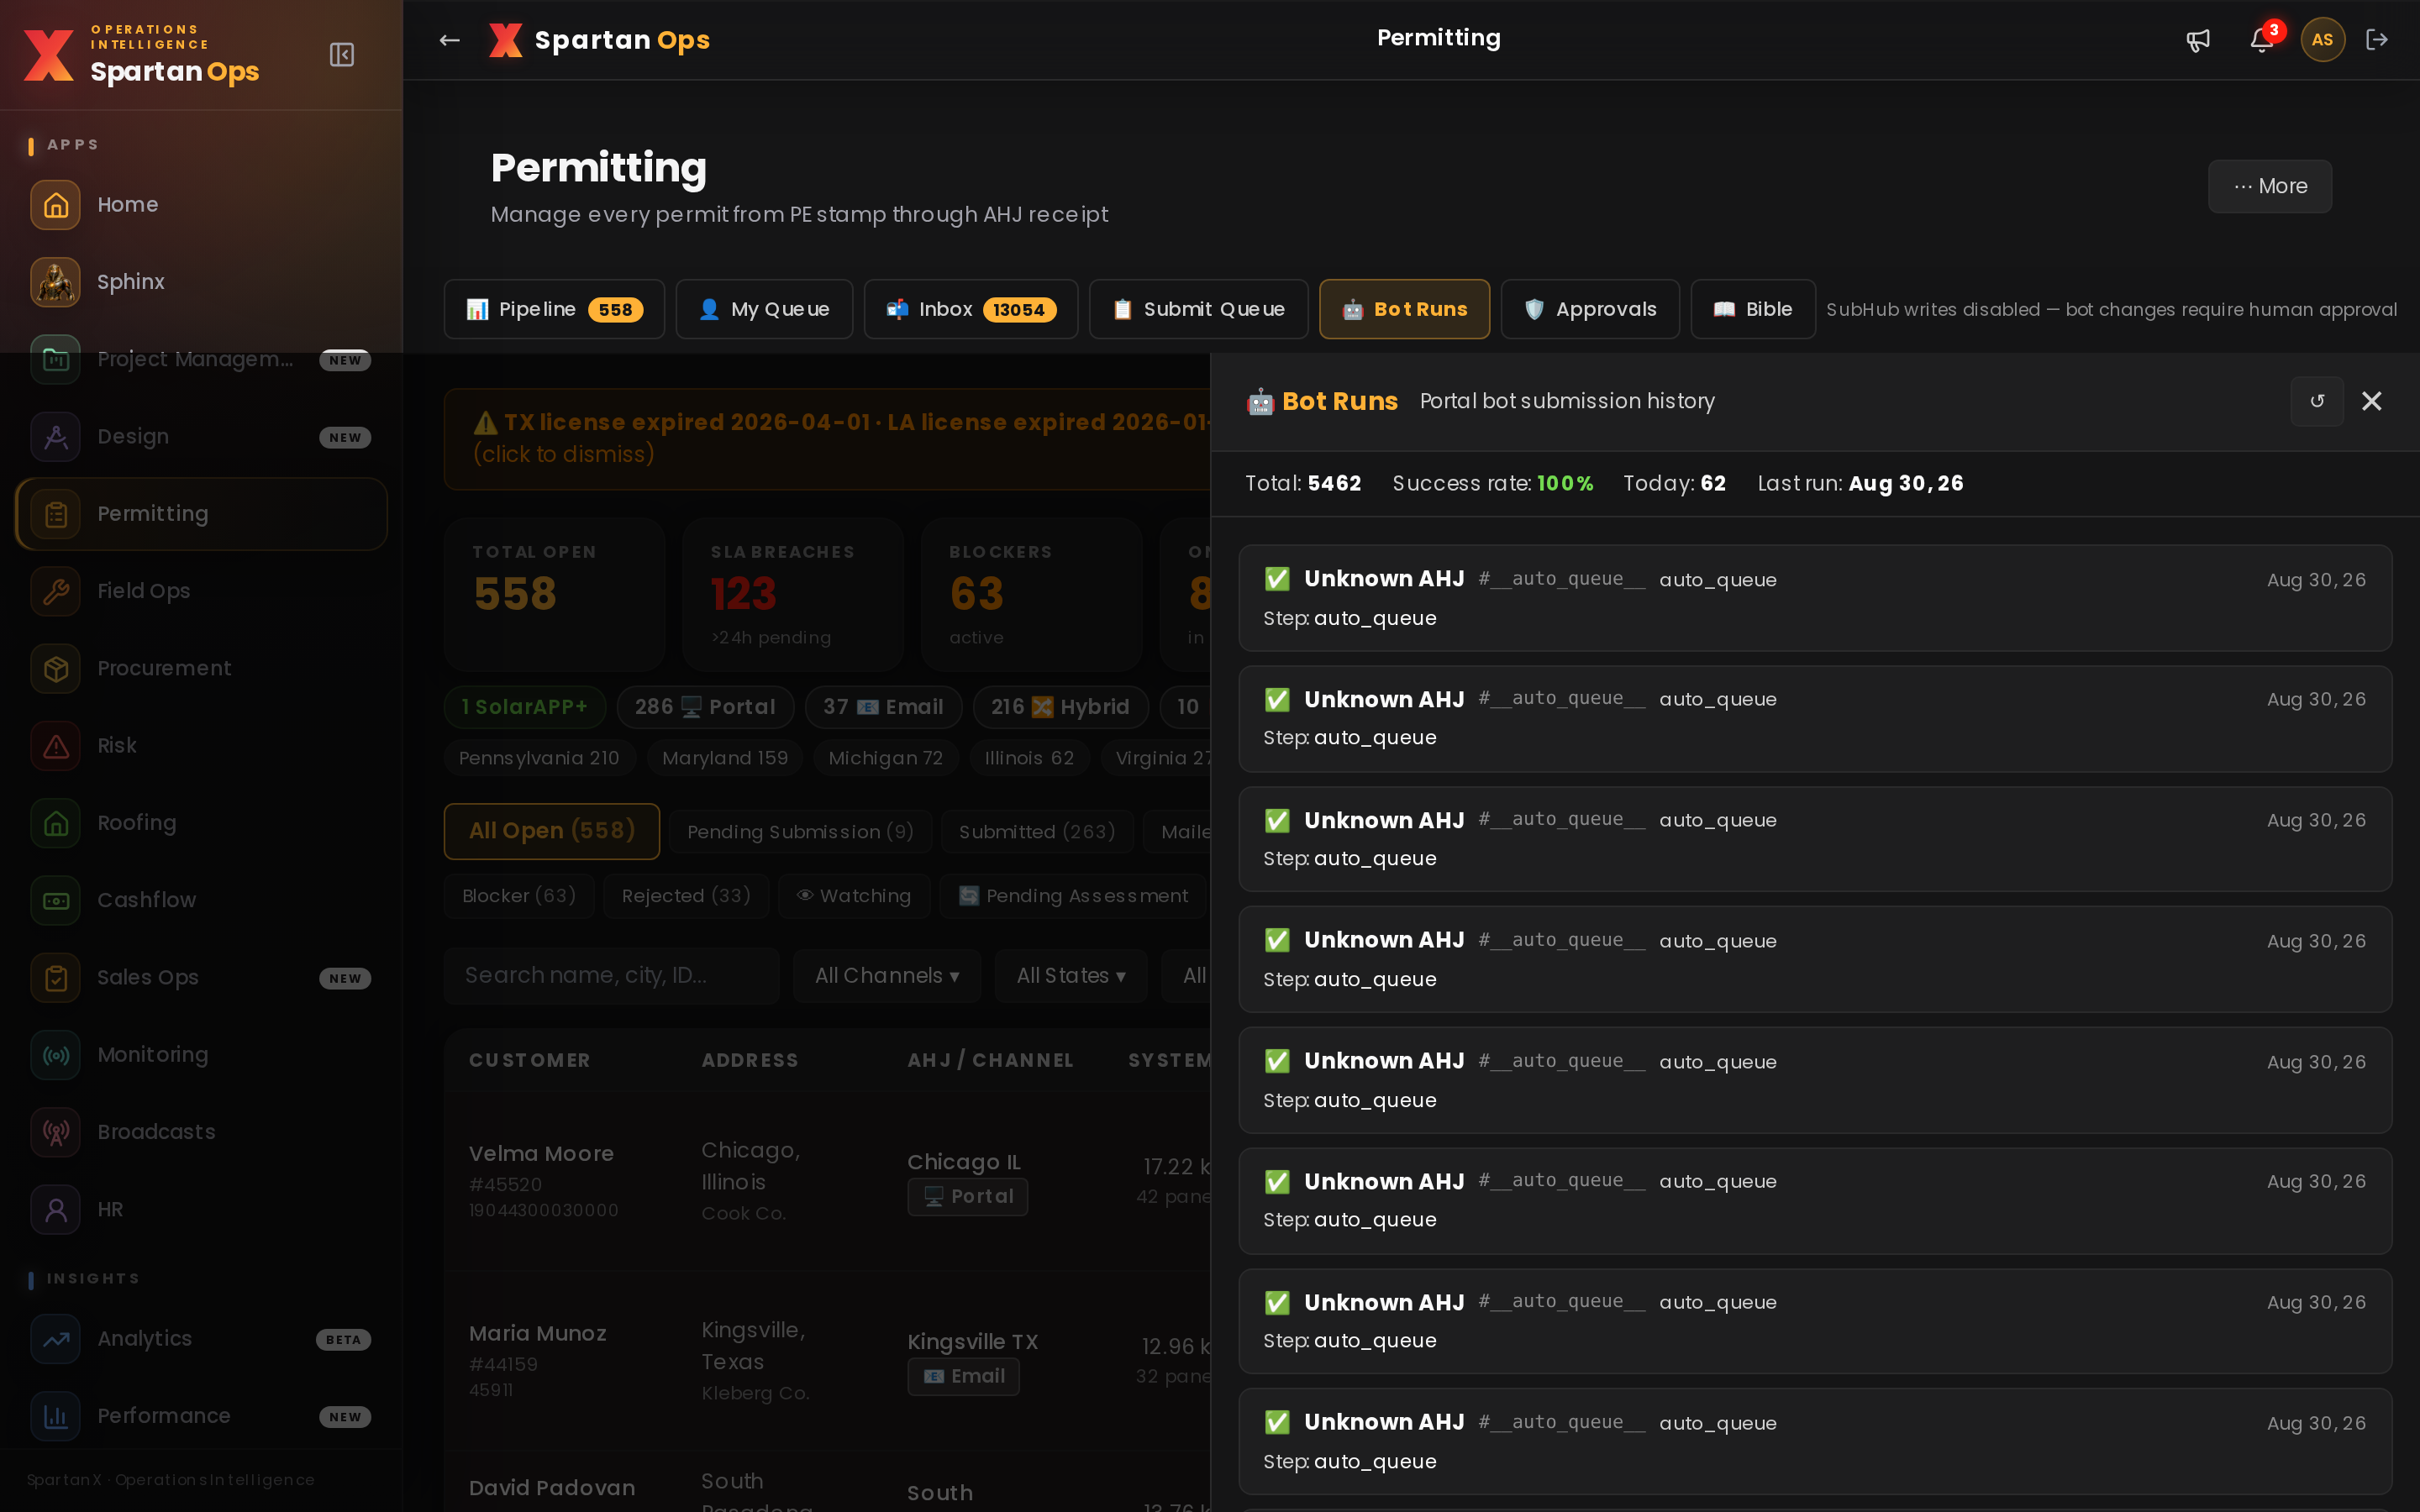Expand the All Channels dropdown
Image resolution: width=2420 pixels, height=1512 pixels.
click(x=887, y=976)
